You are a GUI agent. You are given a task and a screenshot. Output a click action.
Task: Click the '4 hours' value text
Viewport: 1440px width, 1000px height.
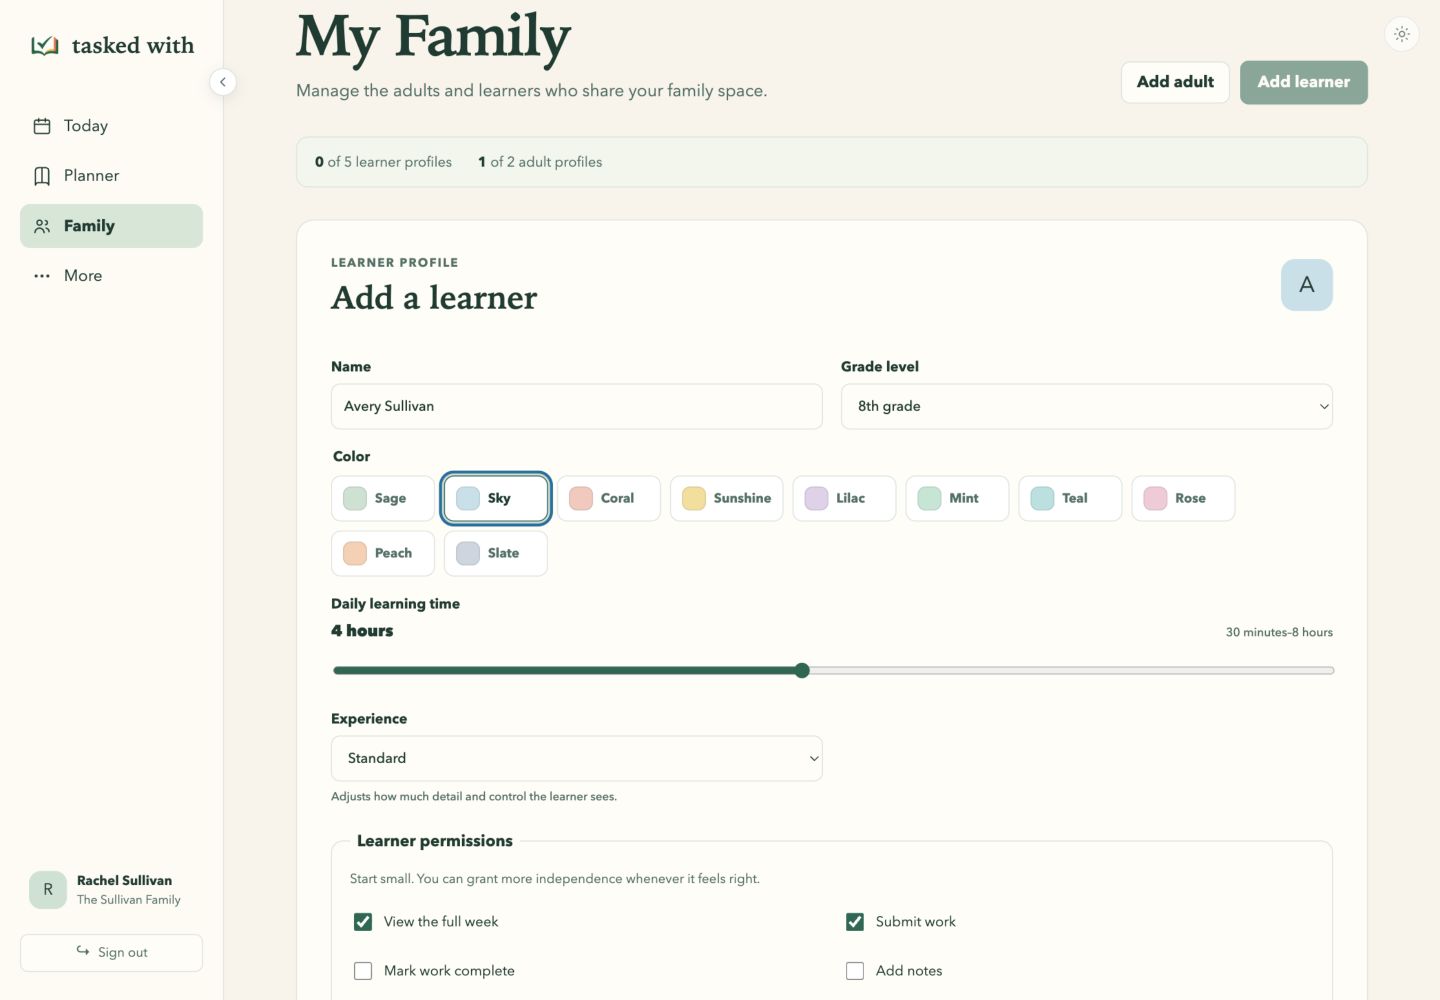[362, 631]
